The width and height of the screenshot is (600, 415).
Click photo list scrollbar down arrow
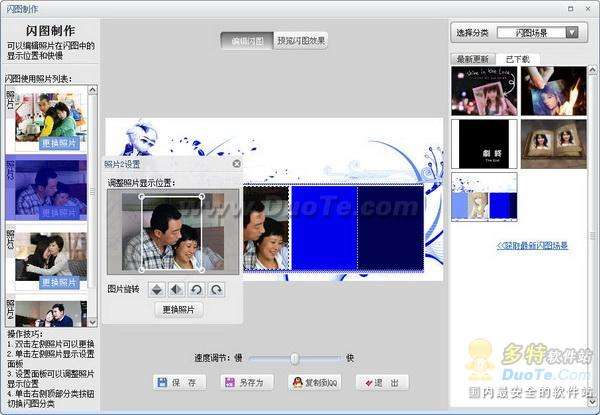pyautogui.click(x=93, y=322)
